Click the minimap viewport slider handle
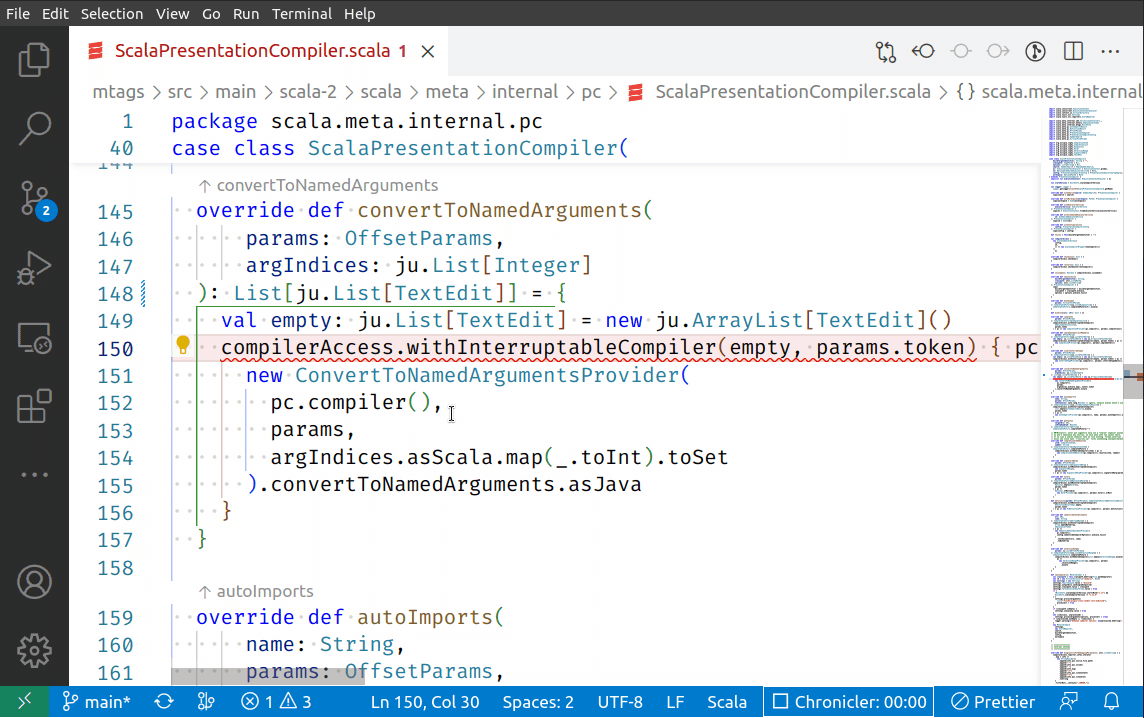Screen dimensions: 1144x718 (x=1132, y=380)
